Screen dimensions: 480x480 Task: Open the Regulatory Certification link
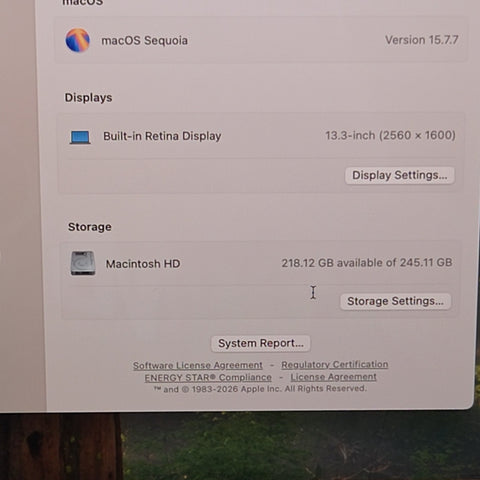click(335, 364)
